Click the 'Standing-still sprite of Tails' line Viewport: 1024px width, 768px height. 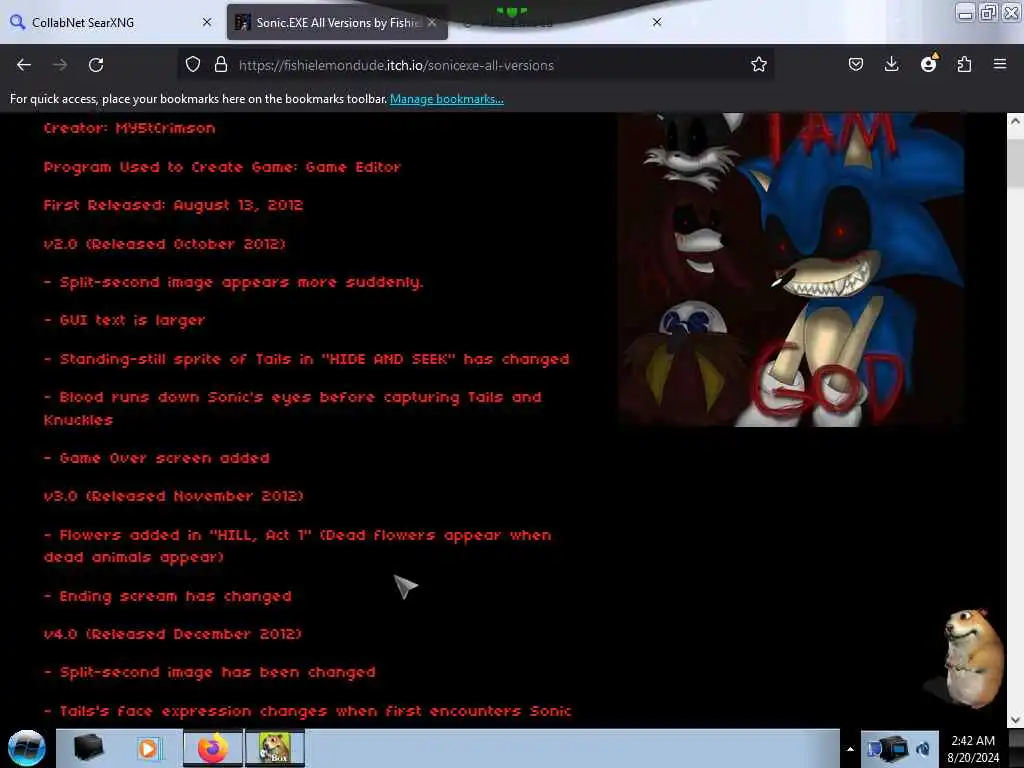[306, 359]
